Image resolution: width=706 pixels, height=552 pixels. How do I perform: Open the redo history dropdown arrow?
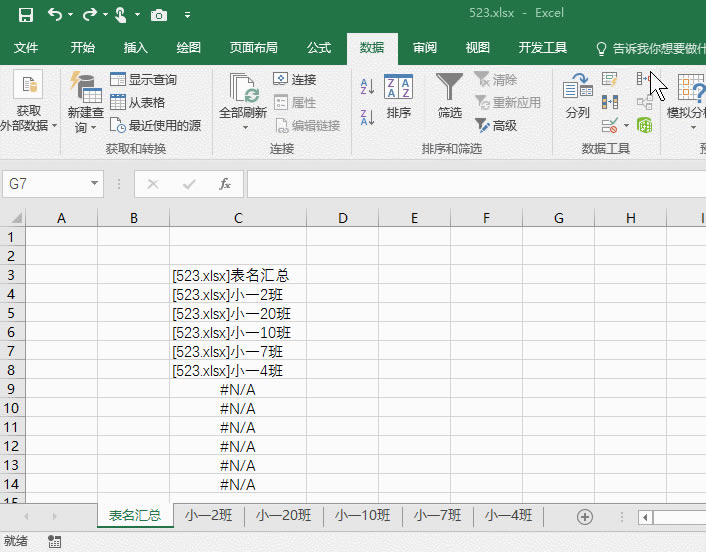click(105, 15)
